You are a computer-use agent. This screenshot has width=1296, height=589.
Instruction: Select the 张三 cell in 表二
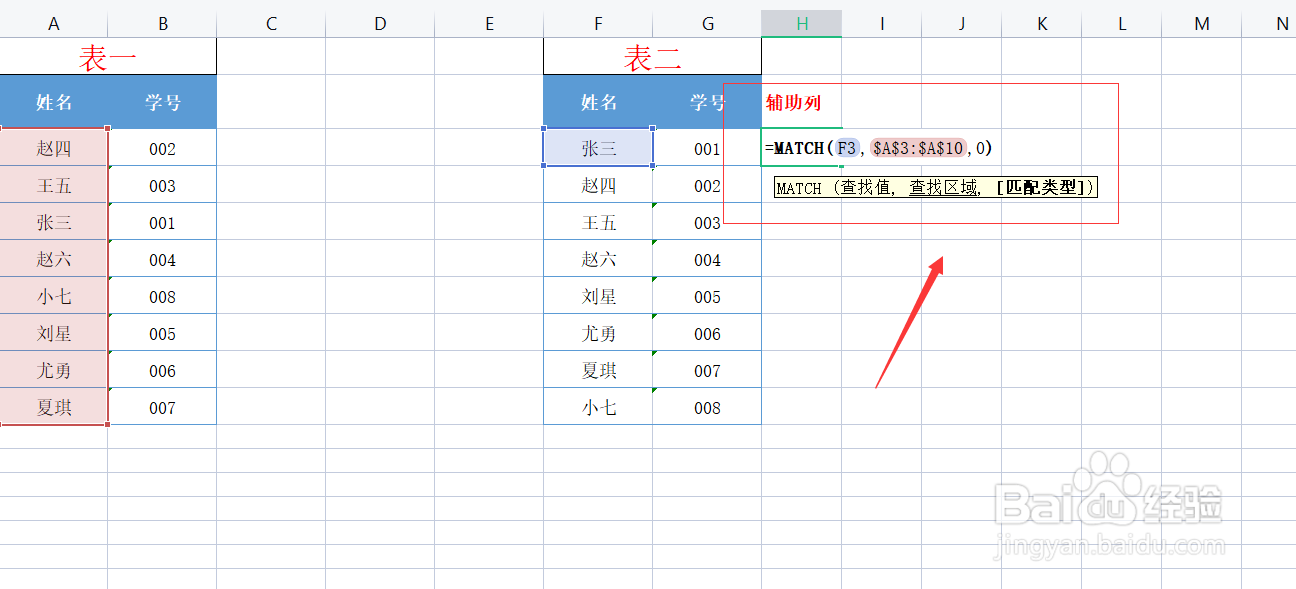click(598, 147)
